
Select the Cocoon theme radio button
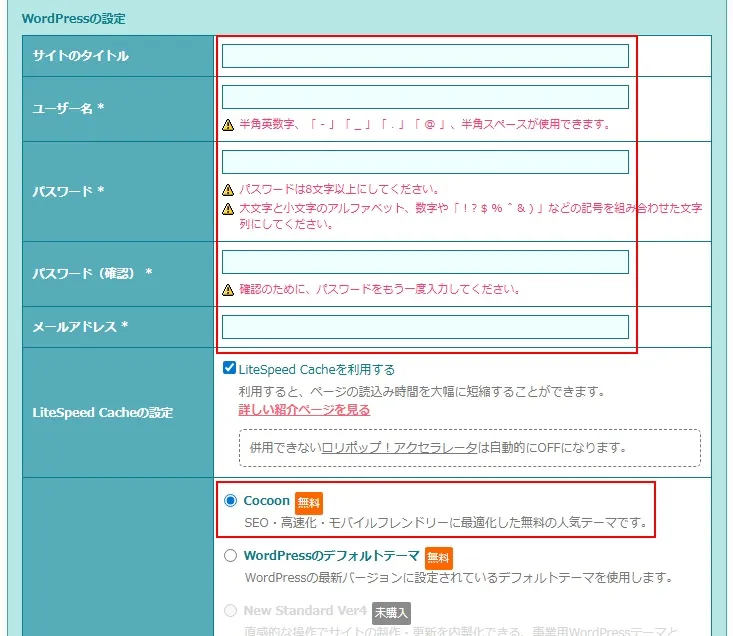[x=231, y=501]
